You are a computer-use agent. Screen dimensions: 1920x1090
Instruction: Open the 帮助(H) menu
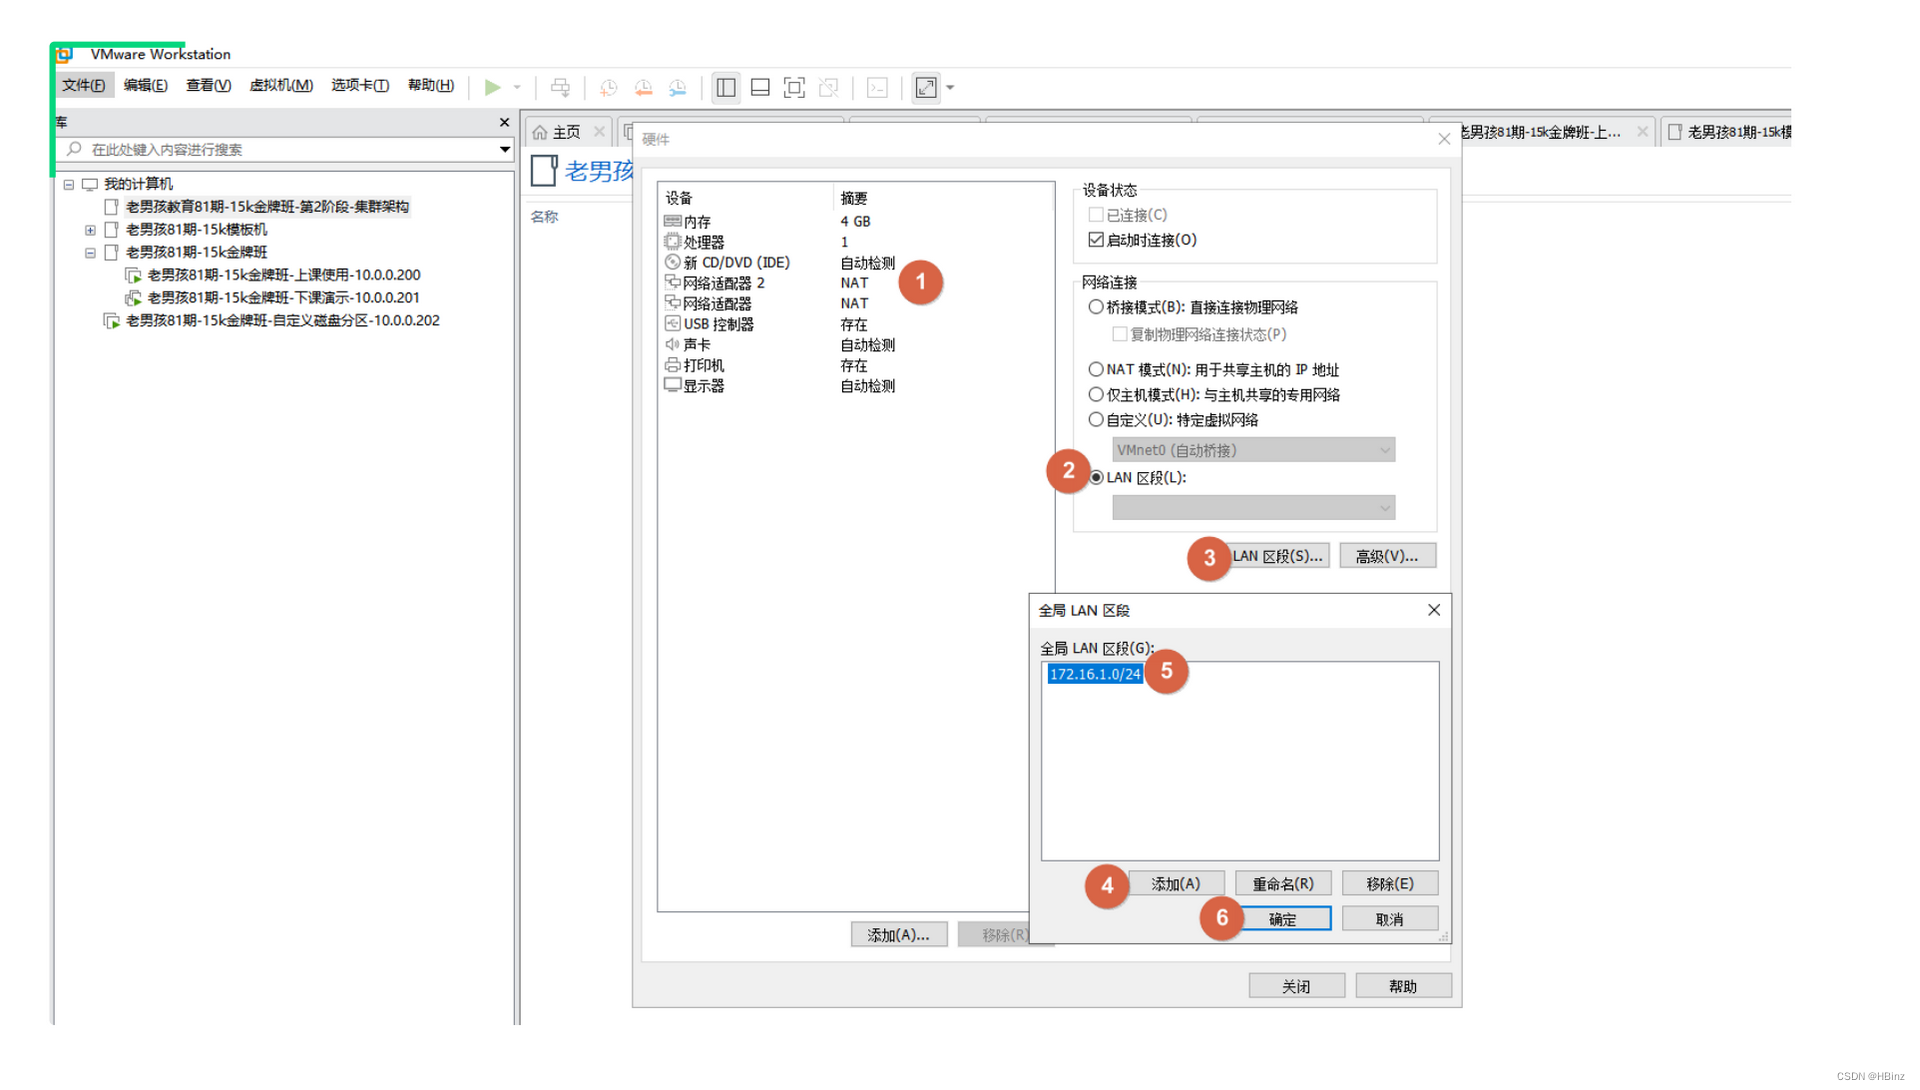click(x=431, y=85)
